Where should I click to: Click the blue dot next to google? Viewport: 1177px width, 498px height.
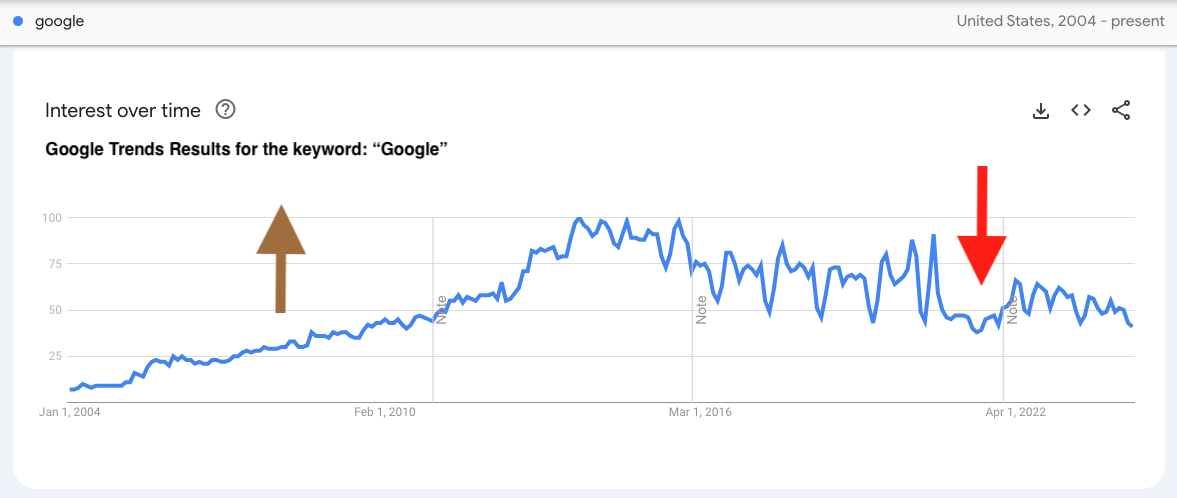(18, 21)
